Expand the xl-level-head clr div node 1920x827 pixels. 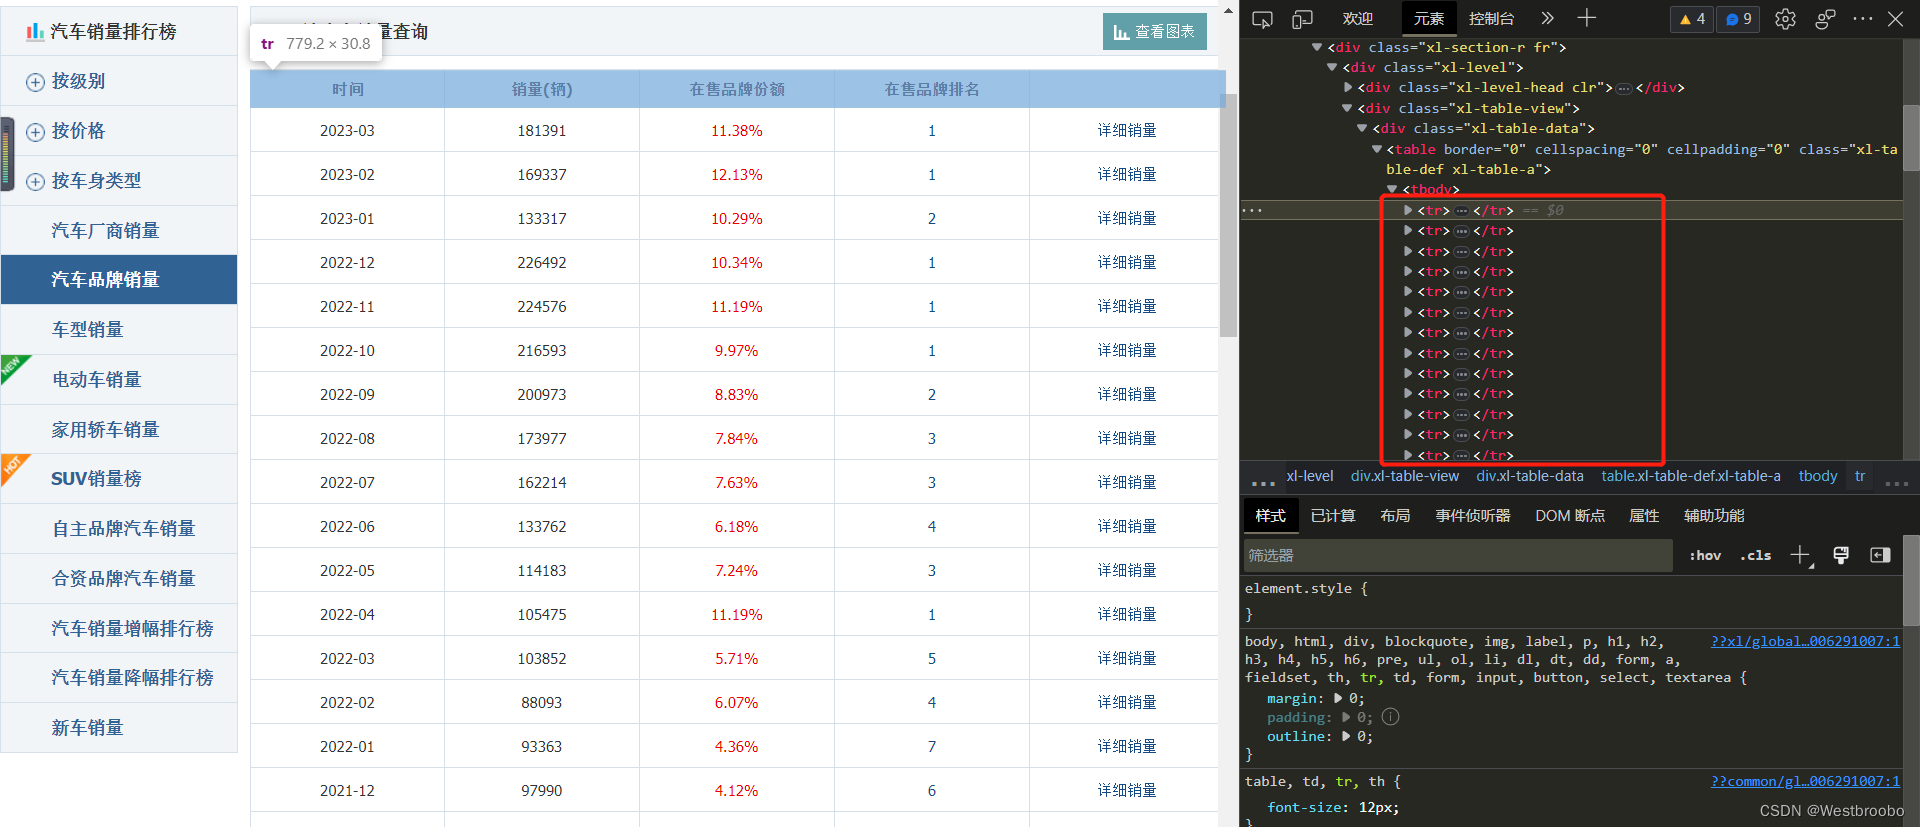(x=1348, y=87)
